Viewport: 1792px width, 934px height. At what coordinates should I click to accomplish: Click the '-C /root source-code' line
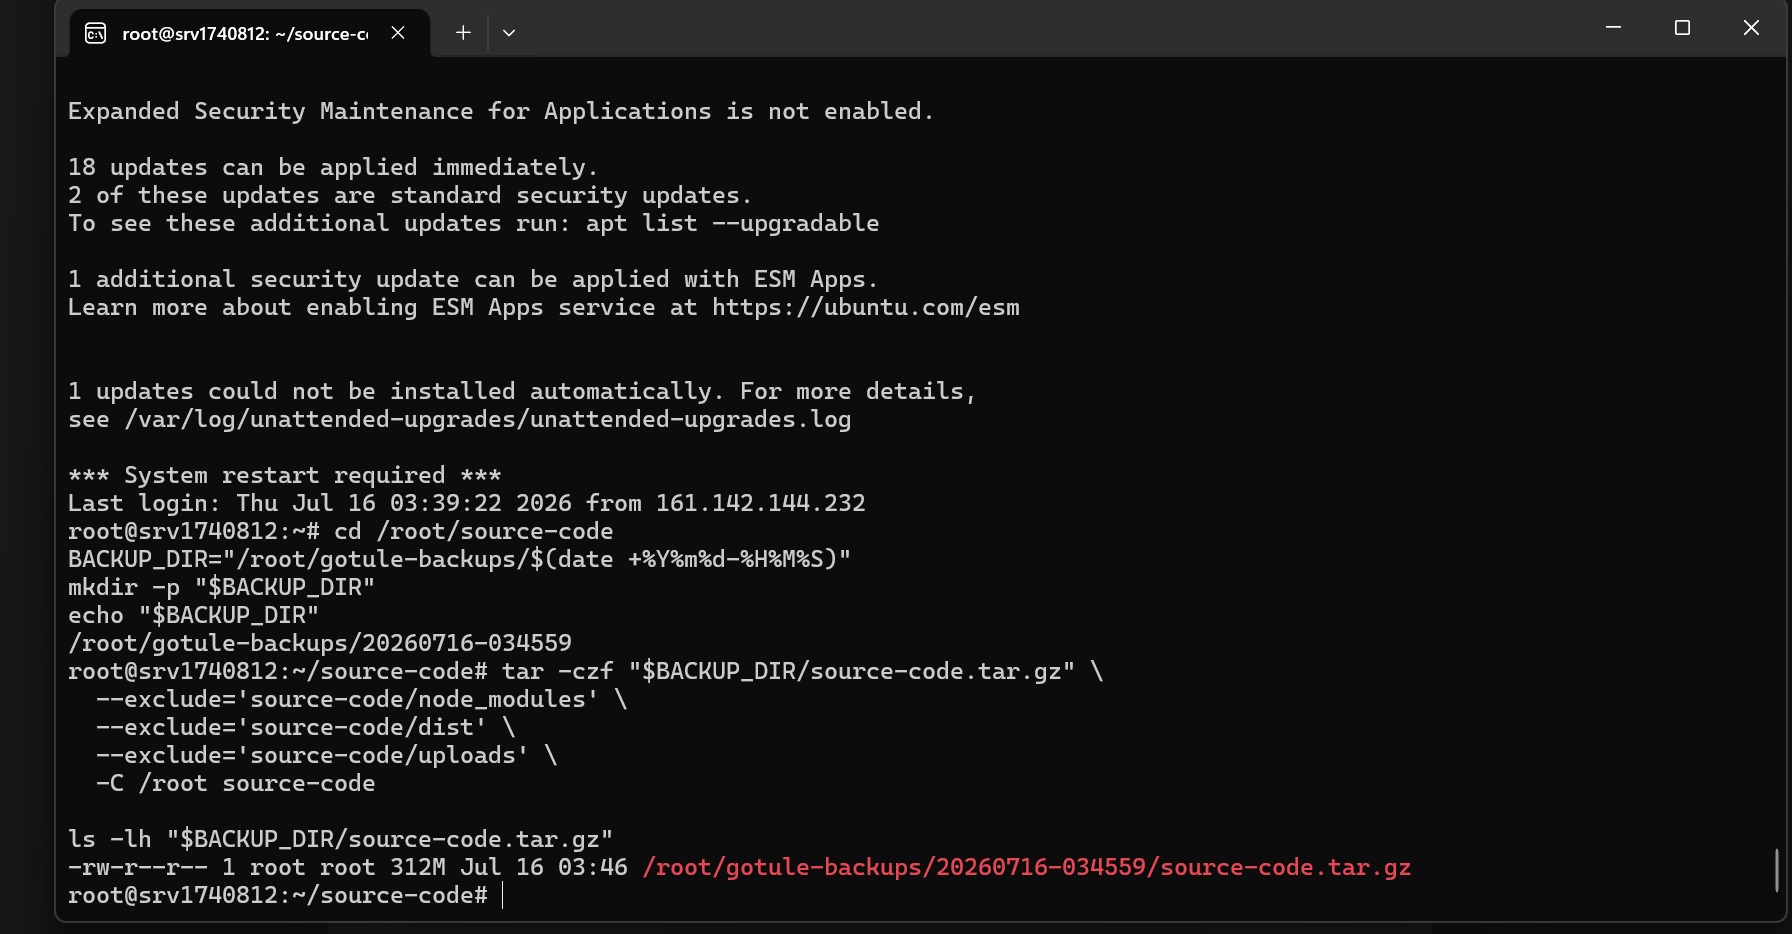[x=236, y=783]
